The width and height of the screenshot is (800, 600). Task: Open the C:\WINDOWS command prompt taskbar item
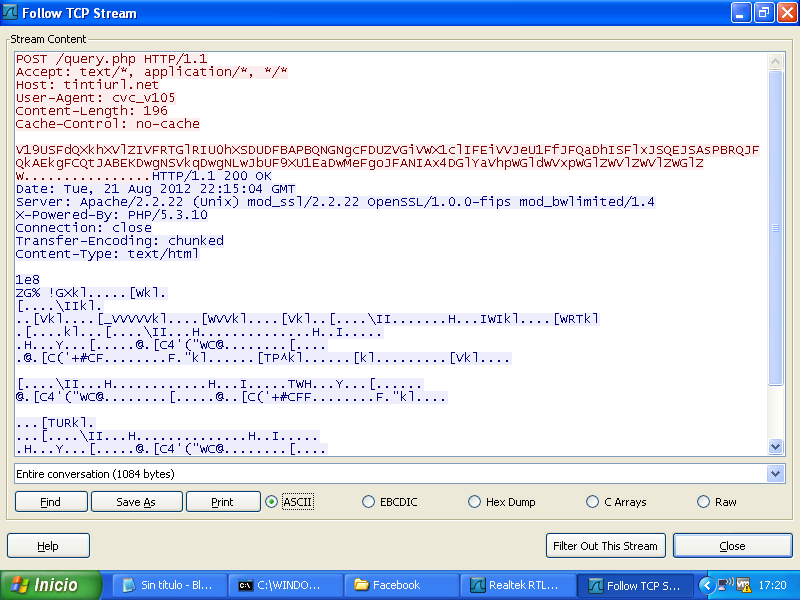[x=284, y=585]
